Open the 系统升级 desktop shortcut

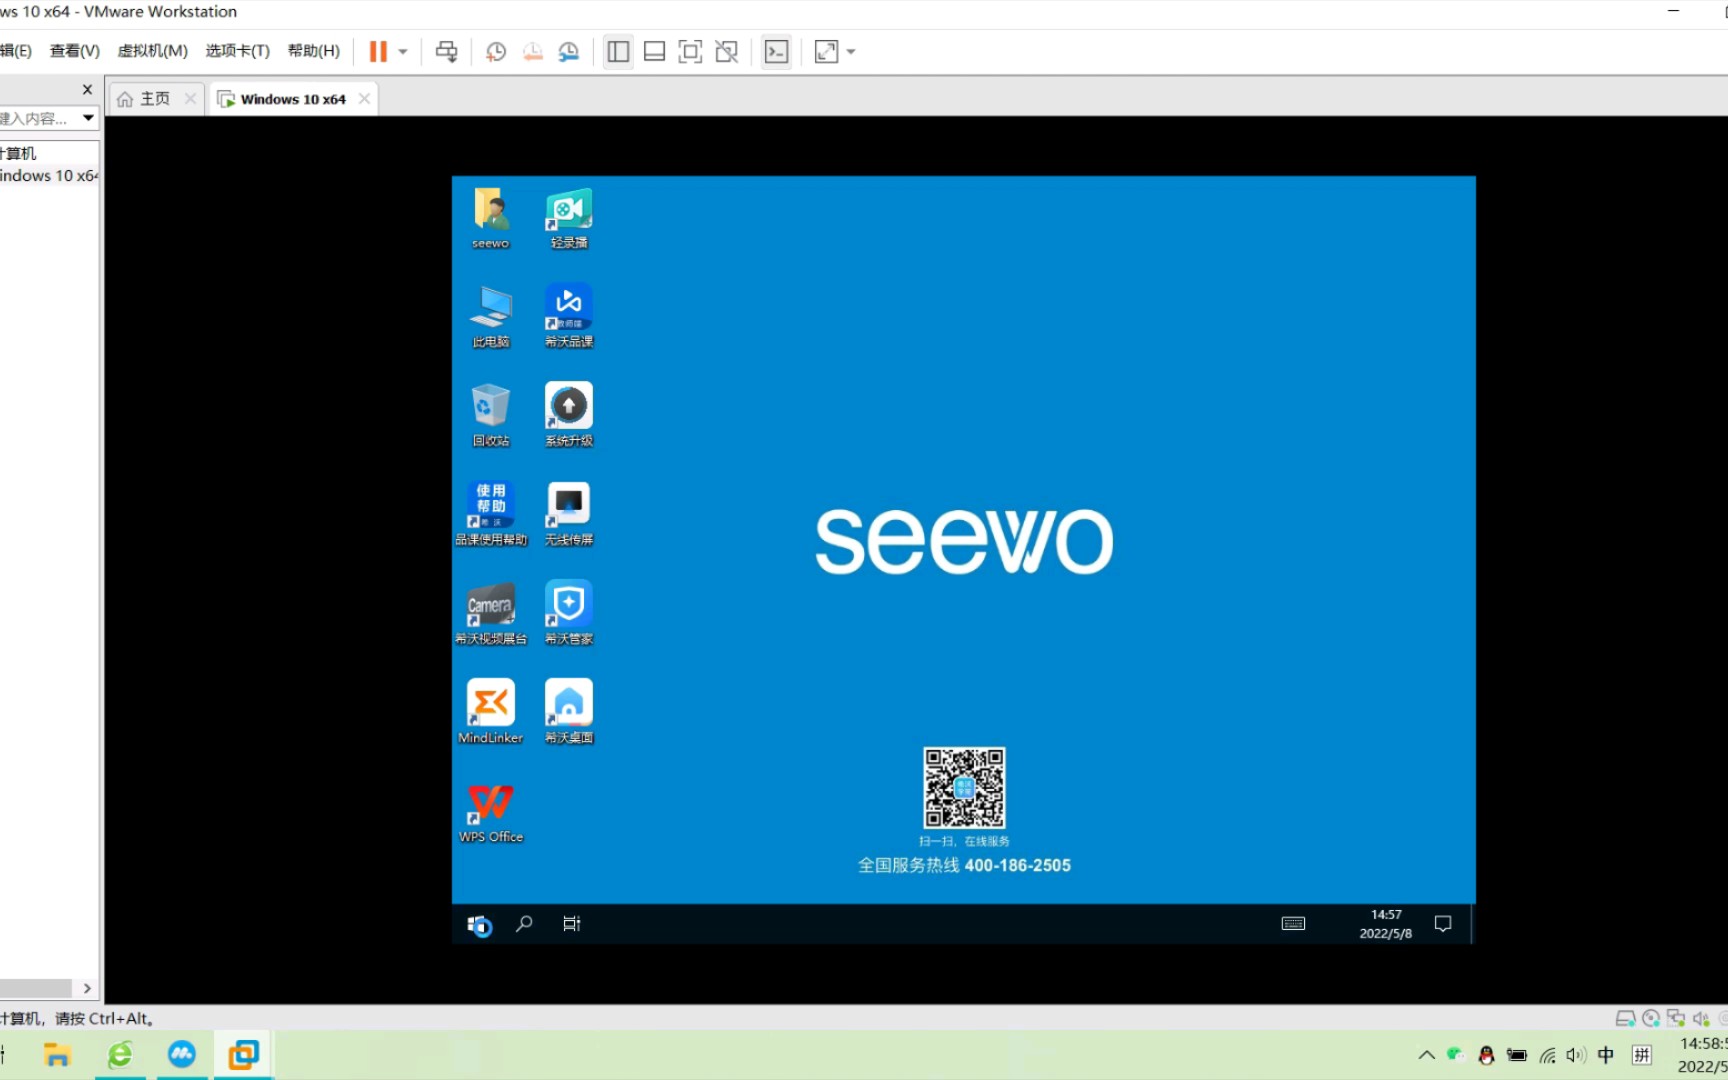coord(569,415)
